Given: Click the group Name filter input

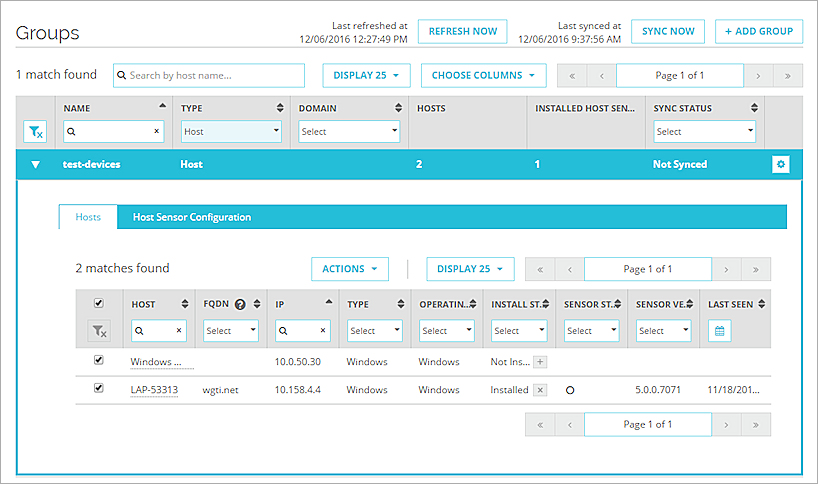Looking at the screenshot, I should pyautogui.click(x=114, y=131).
